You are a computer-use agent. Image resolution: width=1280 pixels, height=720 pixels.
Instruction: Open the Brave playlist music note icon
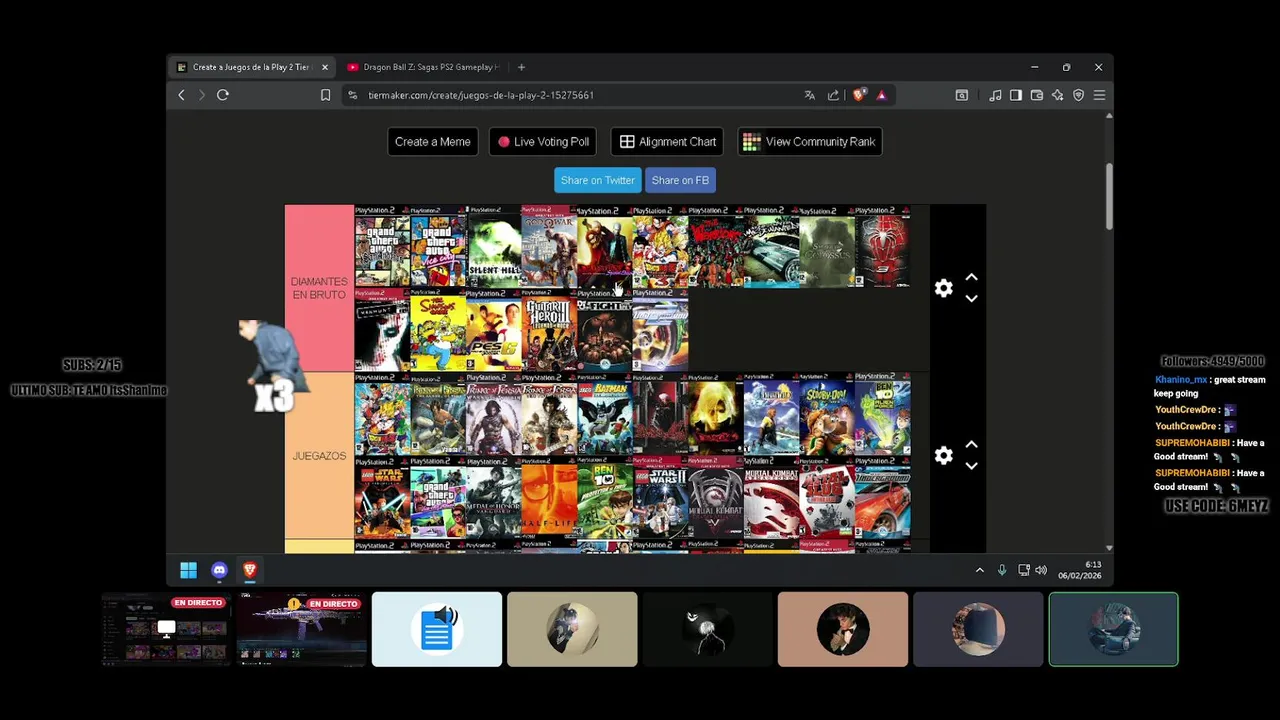coord(995,95)
